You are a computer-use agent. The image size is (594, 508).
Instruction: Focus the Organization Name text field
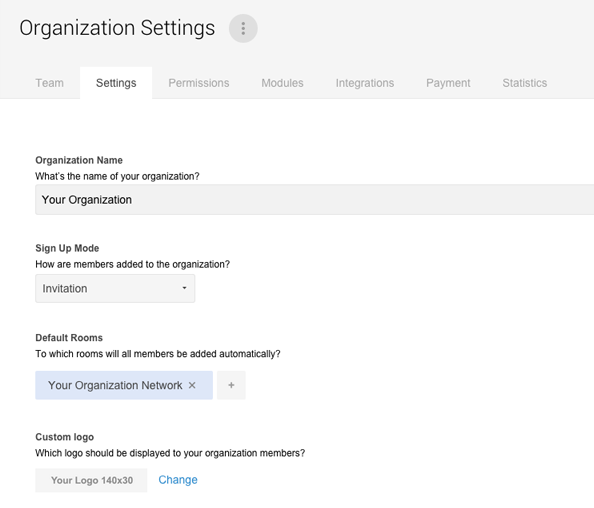coord(314,200)
